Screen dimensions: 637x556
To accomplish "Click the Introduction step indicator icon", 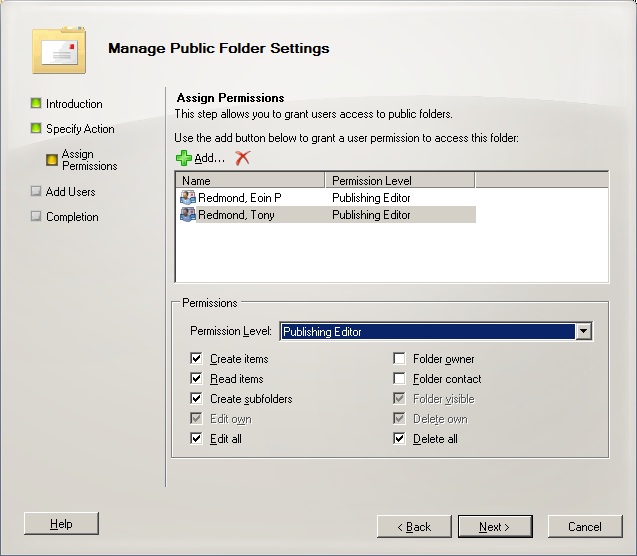I will point(36,103).
